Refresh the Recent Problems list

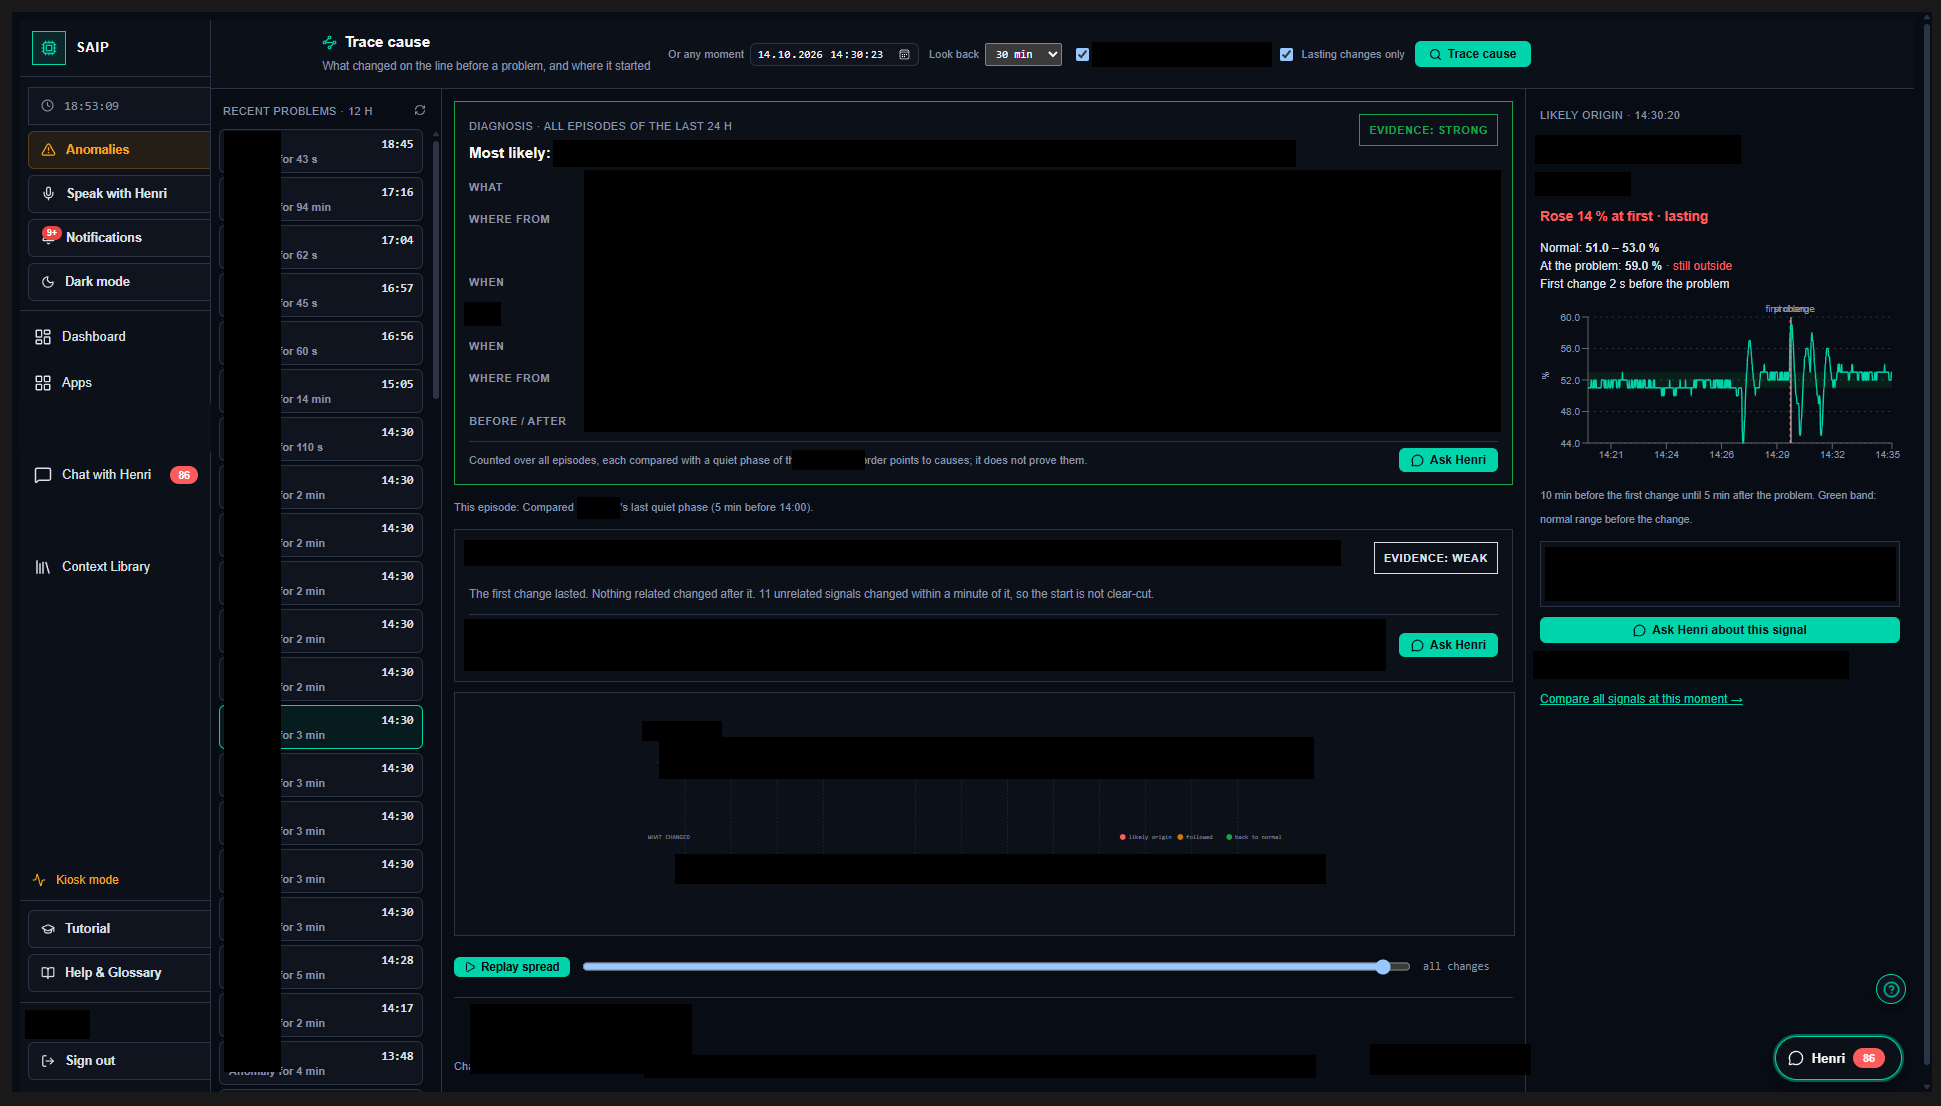coord(420,110)
